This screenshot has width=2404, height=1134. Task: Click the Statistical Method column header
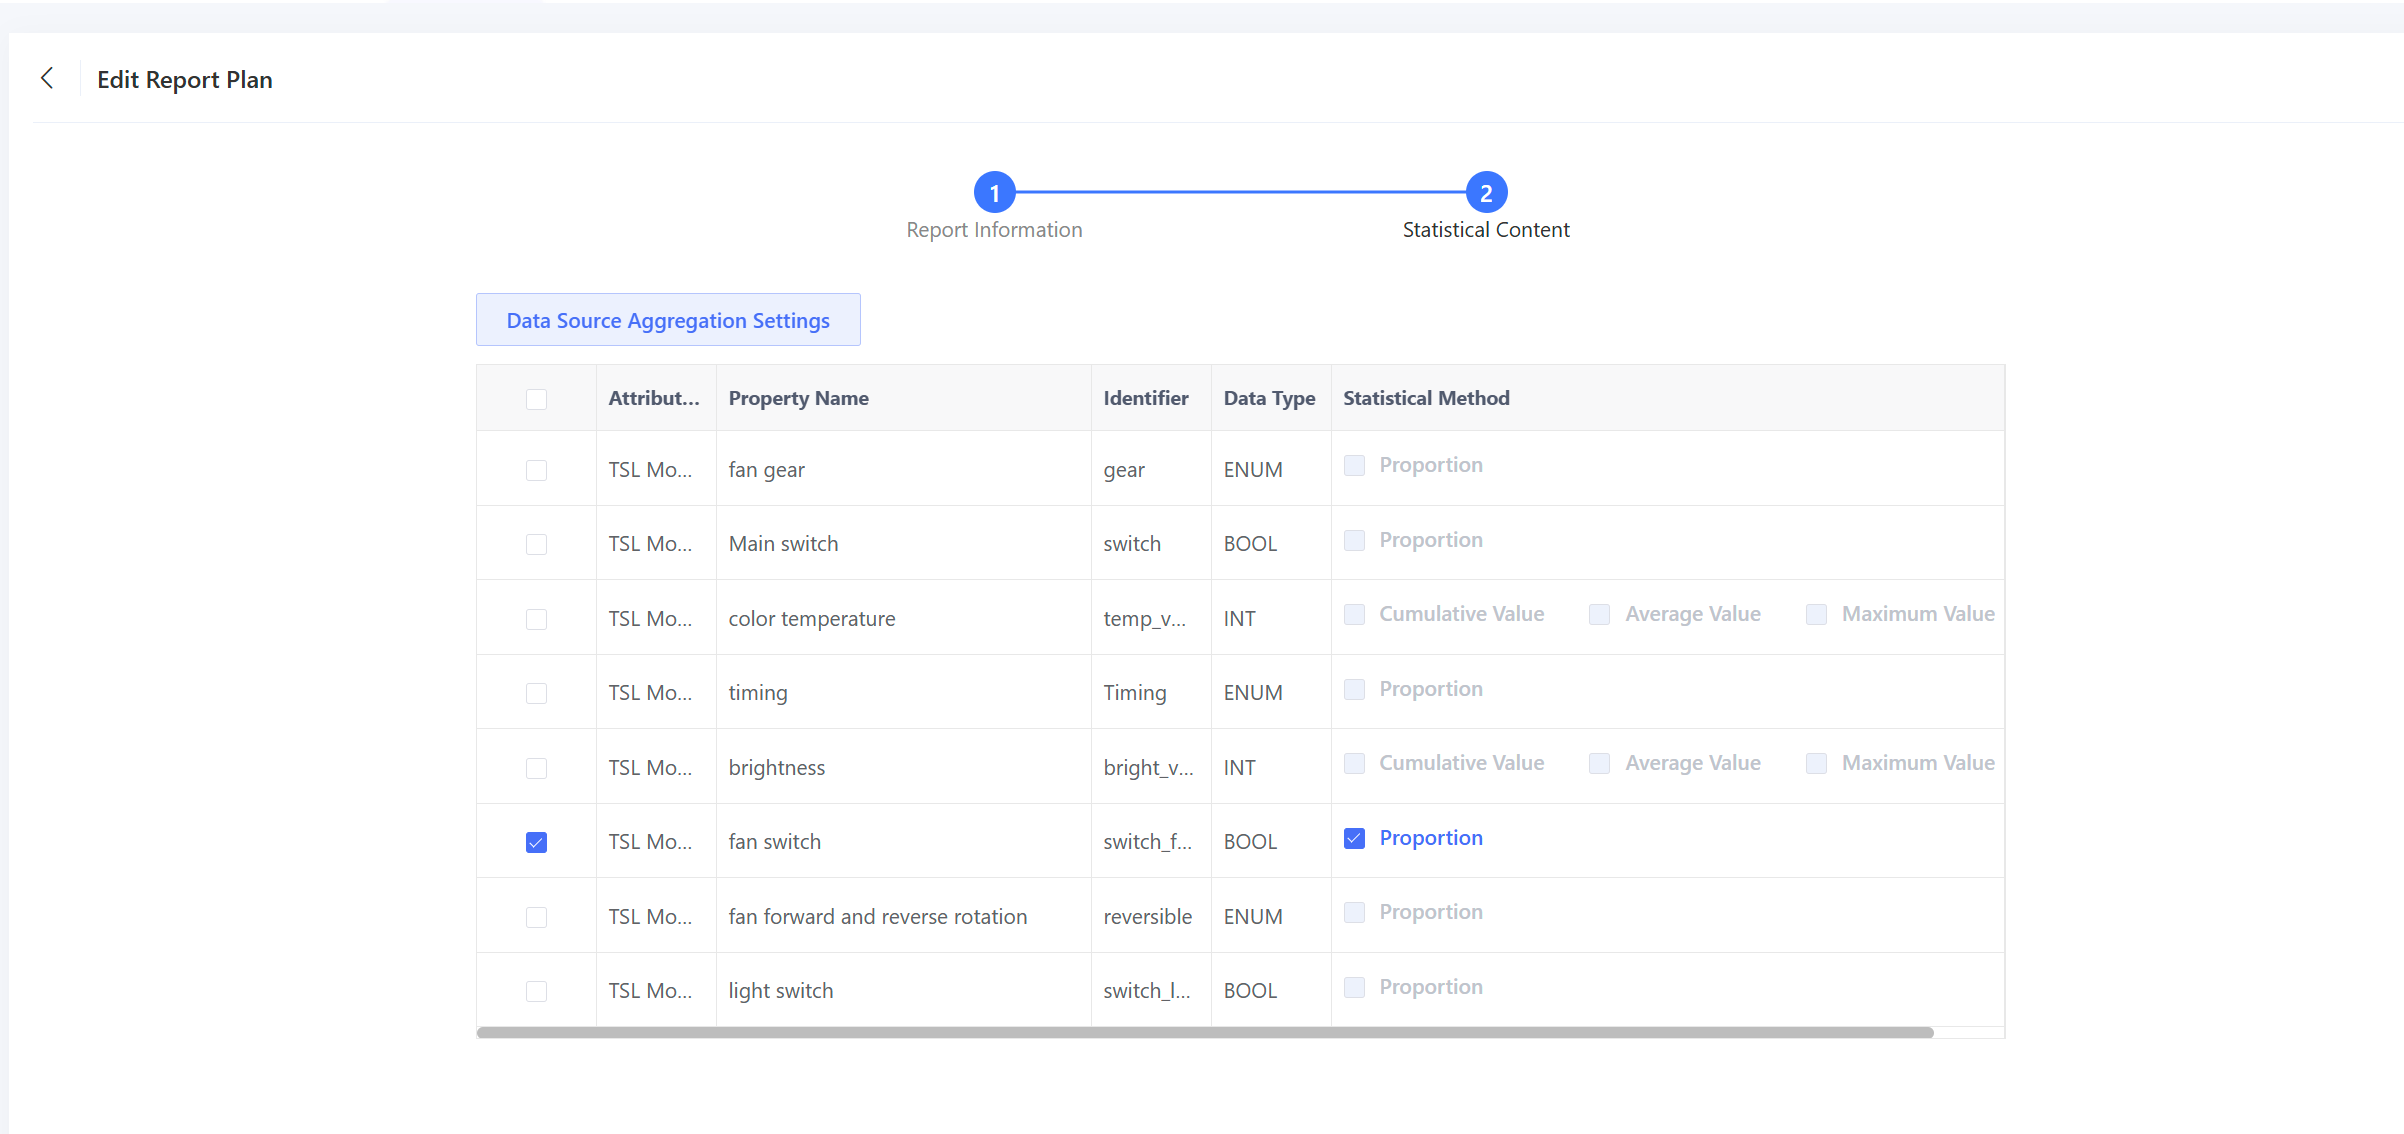(1426, 398)
